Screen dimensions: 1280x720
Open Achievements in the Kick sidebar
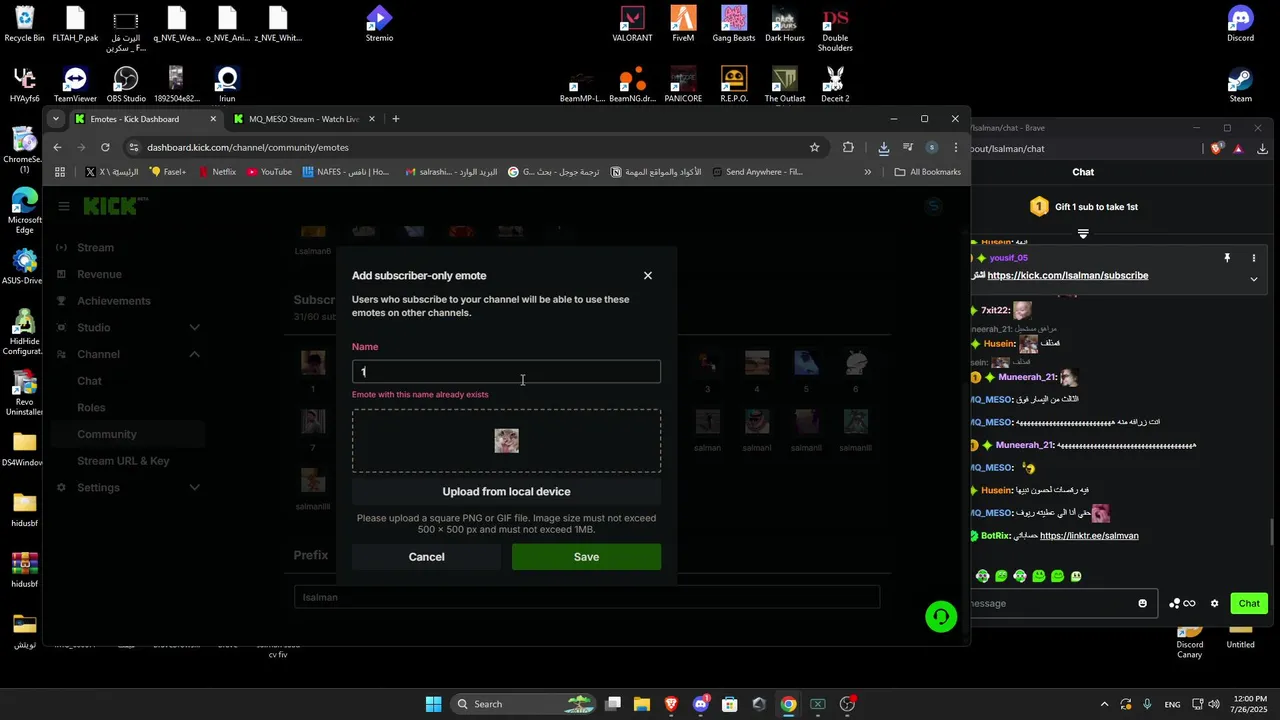[x=114, y=301]
